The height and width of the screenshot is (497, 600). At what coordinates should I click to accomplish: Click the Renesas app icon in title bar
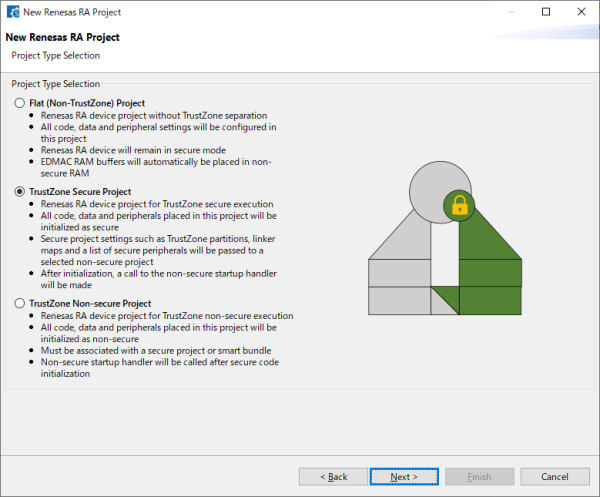click(x=12, y=12)
